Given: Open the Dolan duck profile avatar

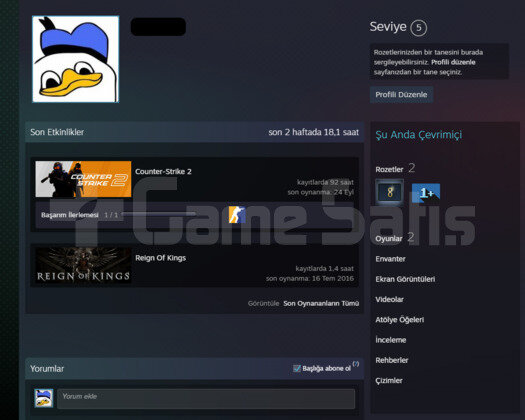Looking at the screenshot, I should click(x=76, y=59).
